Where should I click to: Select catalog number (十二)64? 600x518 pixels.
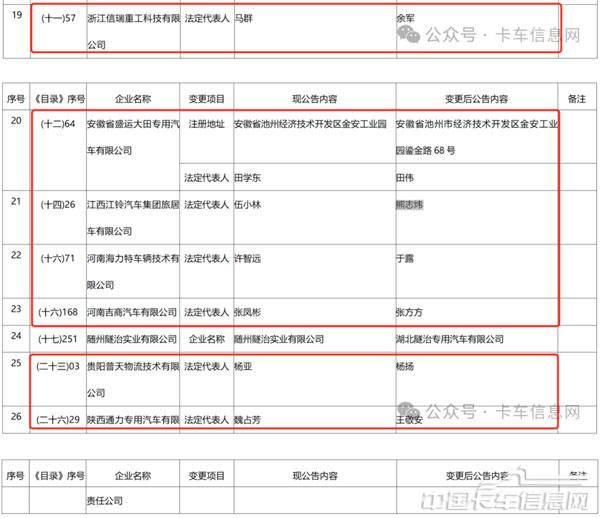[x=58, y=124]
